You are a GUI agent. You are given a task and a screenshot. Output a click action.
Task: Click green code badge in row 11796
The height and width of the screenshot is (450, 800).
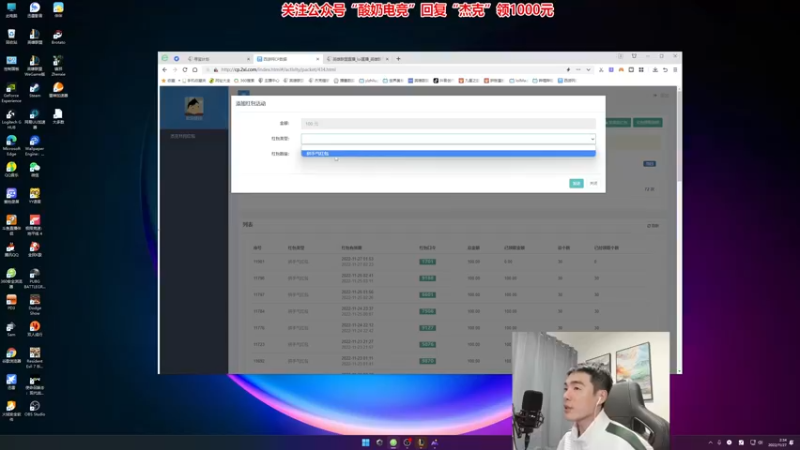pos(428,278)
